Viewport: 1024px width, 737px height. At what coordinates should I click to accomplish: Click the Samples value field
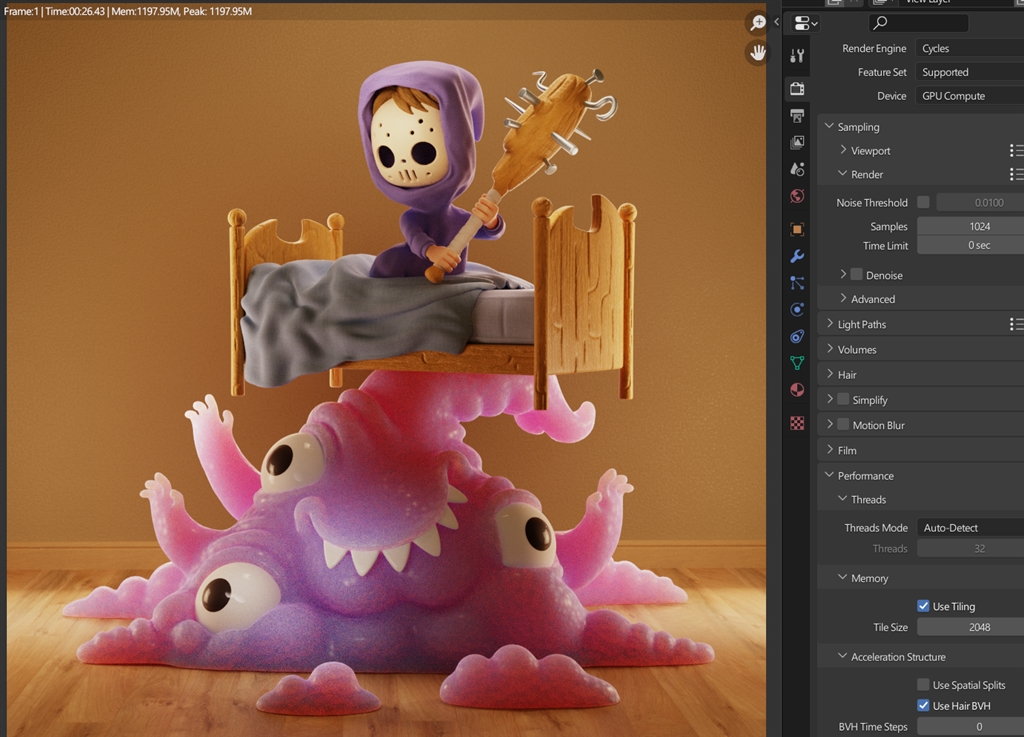point(978,226)
